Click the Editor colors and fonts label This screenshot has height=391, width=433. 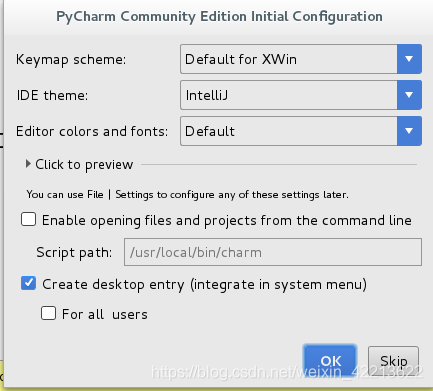click(92, 131)
